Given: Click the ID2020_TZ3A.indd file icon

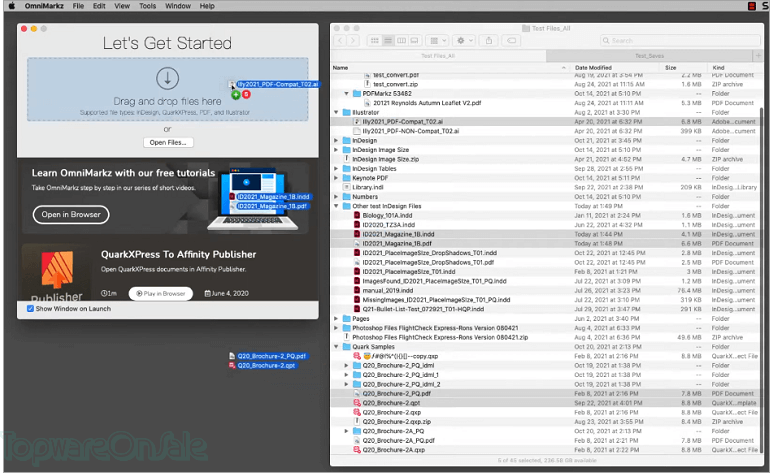Looking at the screenshot, I should point(357,225).
